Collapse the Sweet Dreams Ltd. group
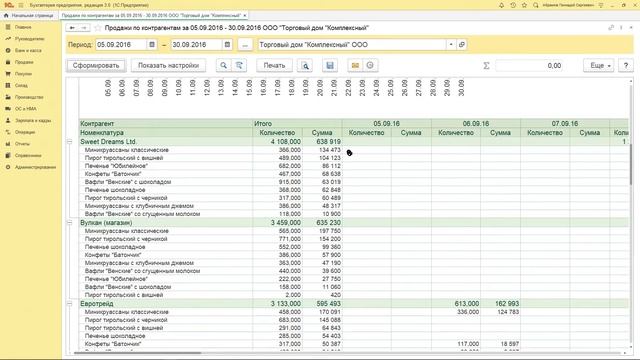640x360 pixels. coord(69,142)
